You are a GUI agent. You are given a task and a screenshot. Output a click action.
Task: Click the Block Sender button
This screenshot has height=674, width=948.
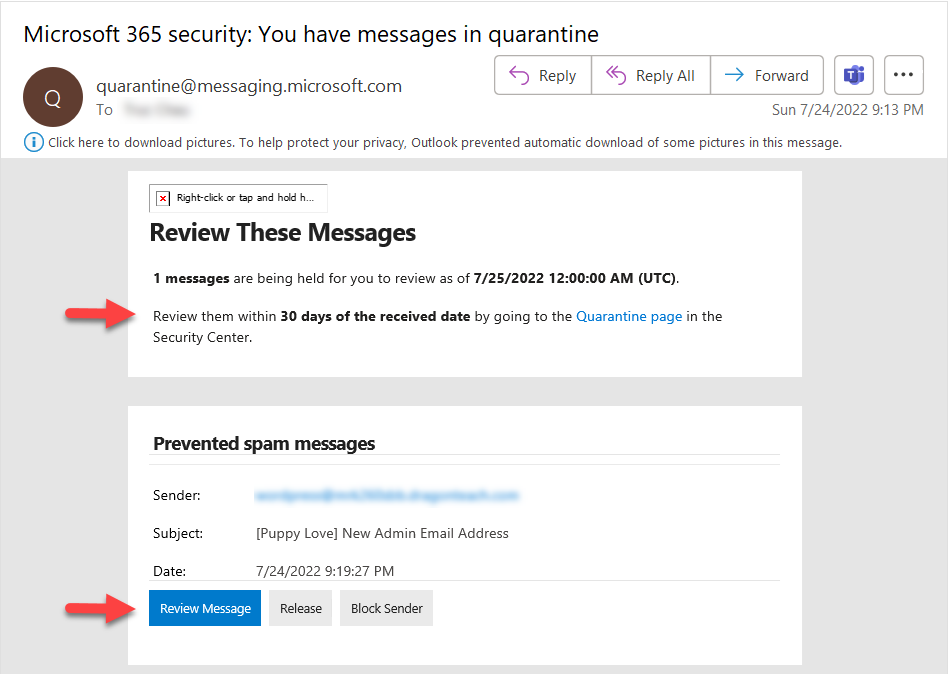pos(386,608)
